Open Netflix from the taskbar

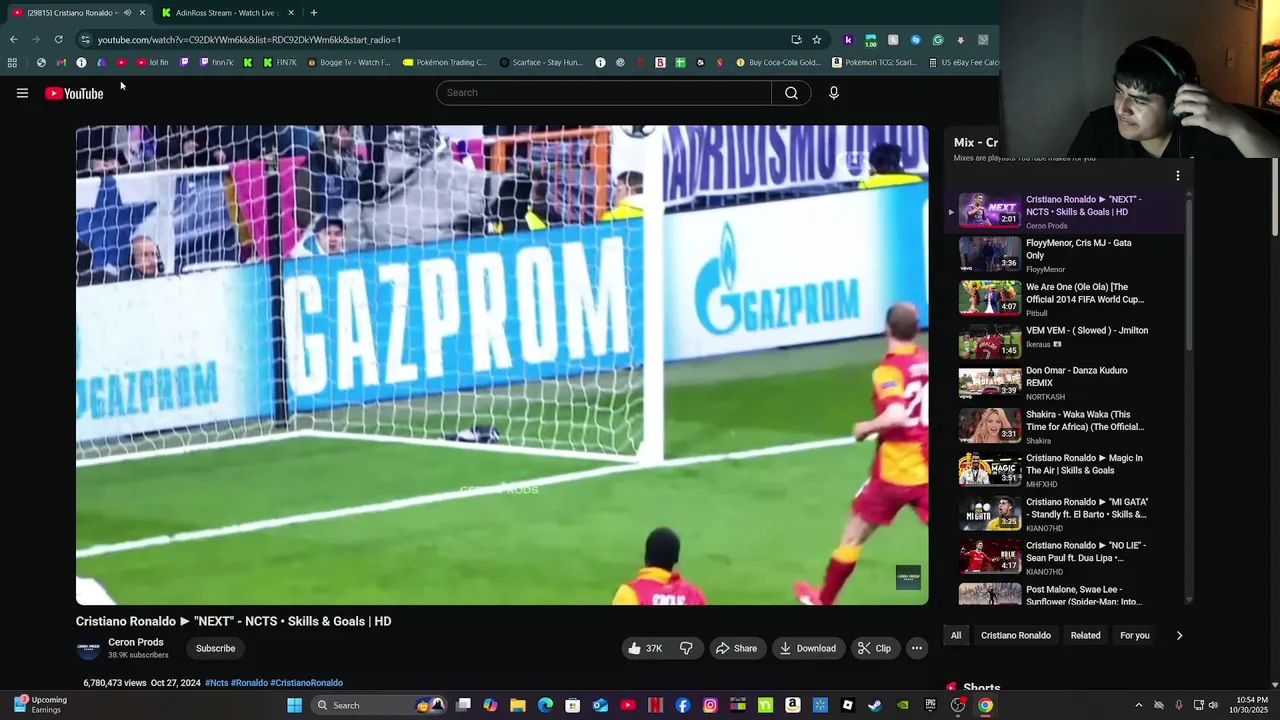point(655,705)
